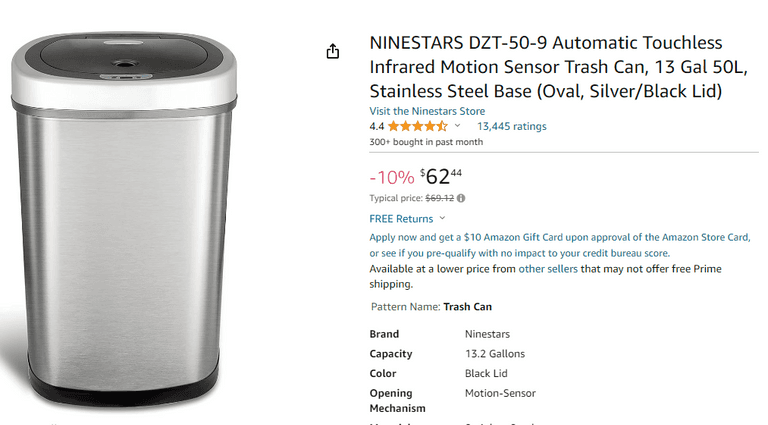Click the '300+ bought in past month' text
This screenshot has width=768, height=425.
pos(426,142)
